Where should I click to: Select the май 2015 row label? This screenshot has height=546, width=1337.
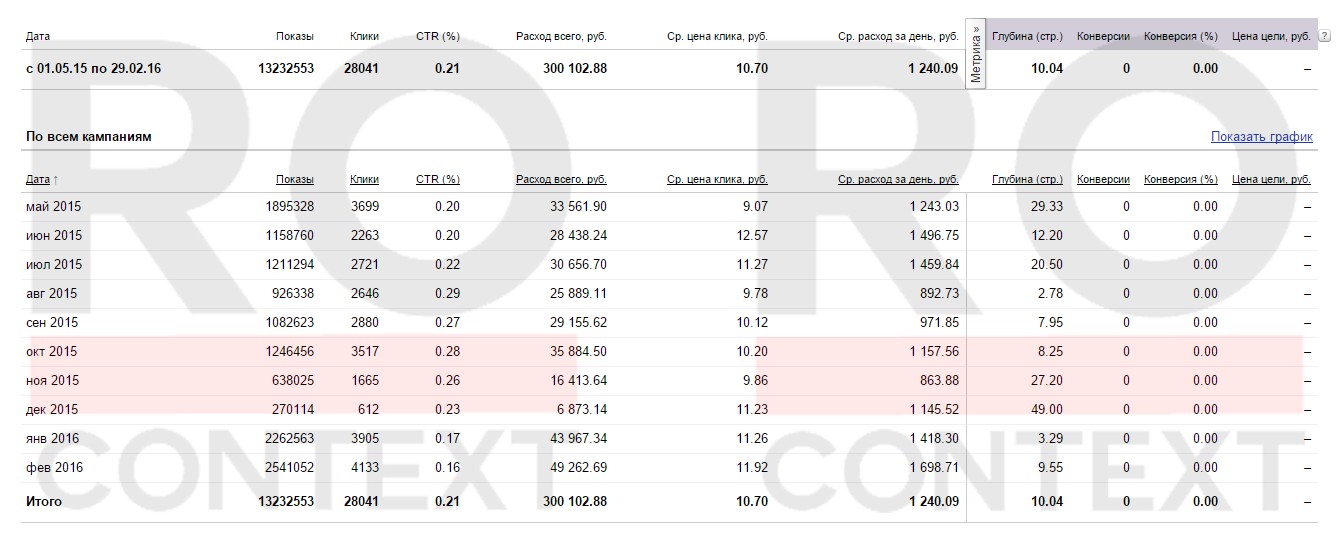54,207
